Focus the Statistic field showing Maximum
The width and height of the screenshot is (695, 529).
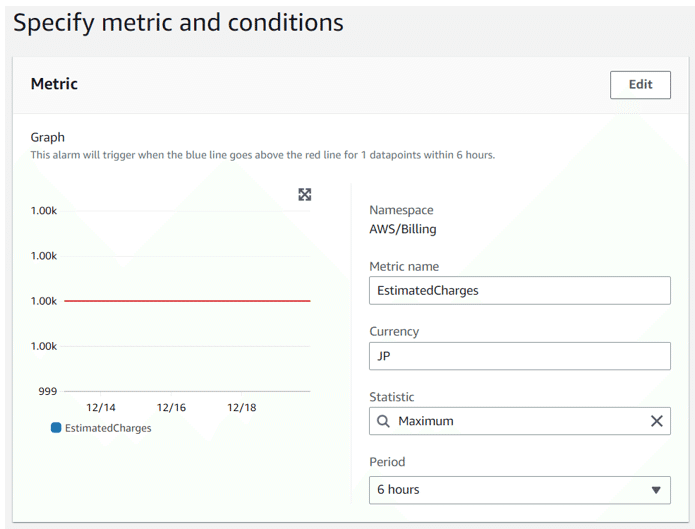[519, 421]
